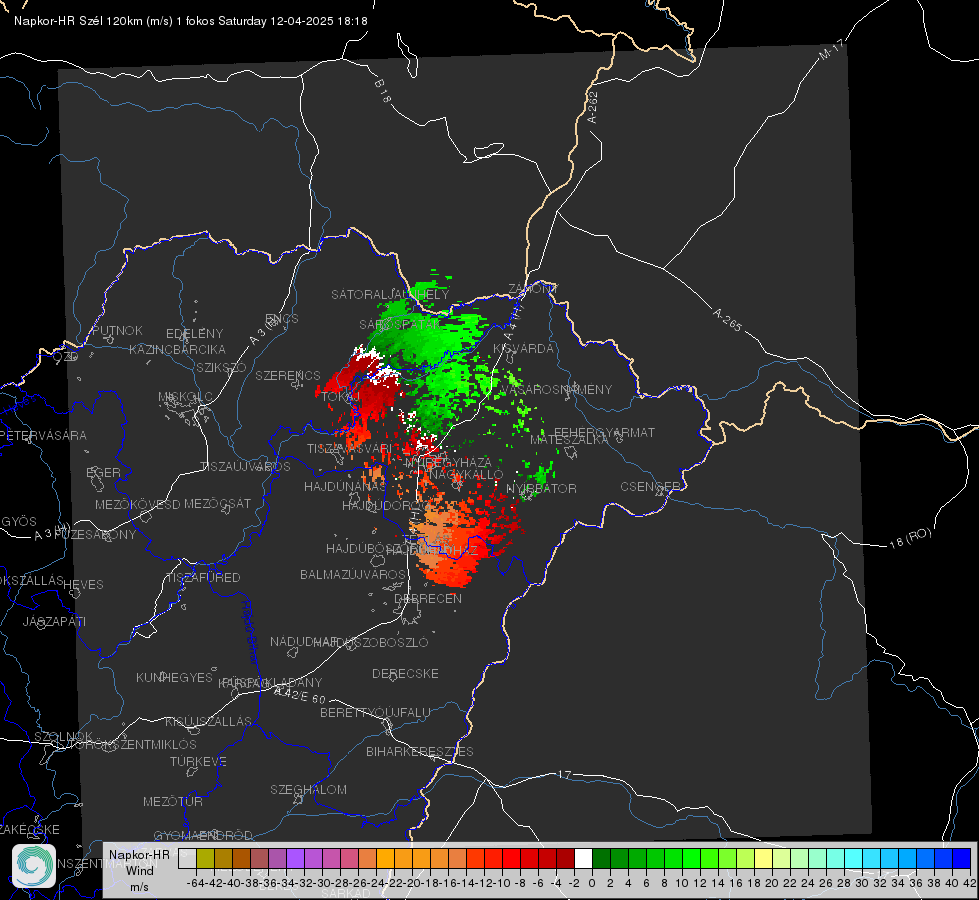Screen dimensions: 979x900
Task: Click the A-265 road label
Action: click(727, 320)
